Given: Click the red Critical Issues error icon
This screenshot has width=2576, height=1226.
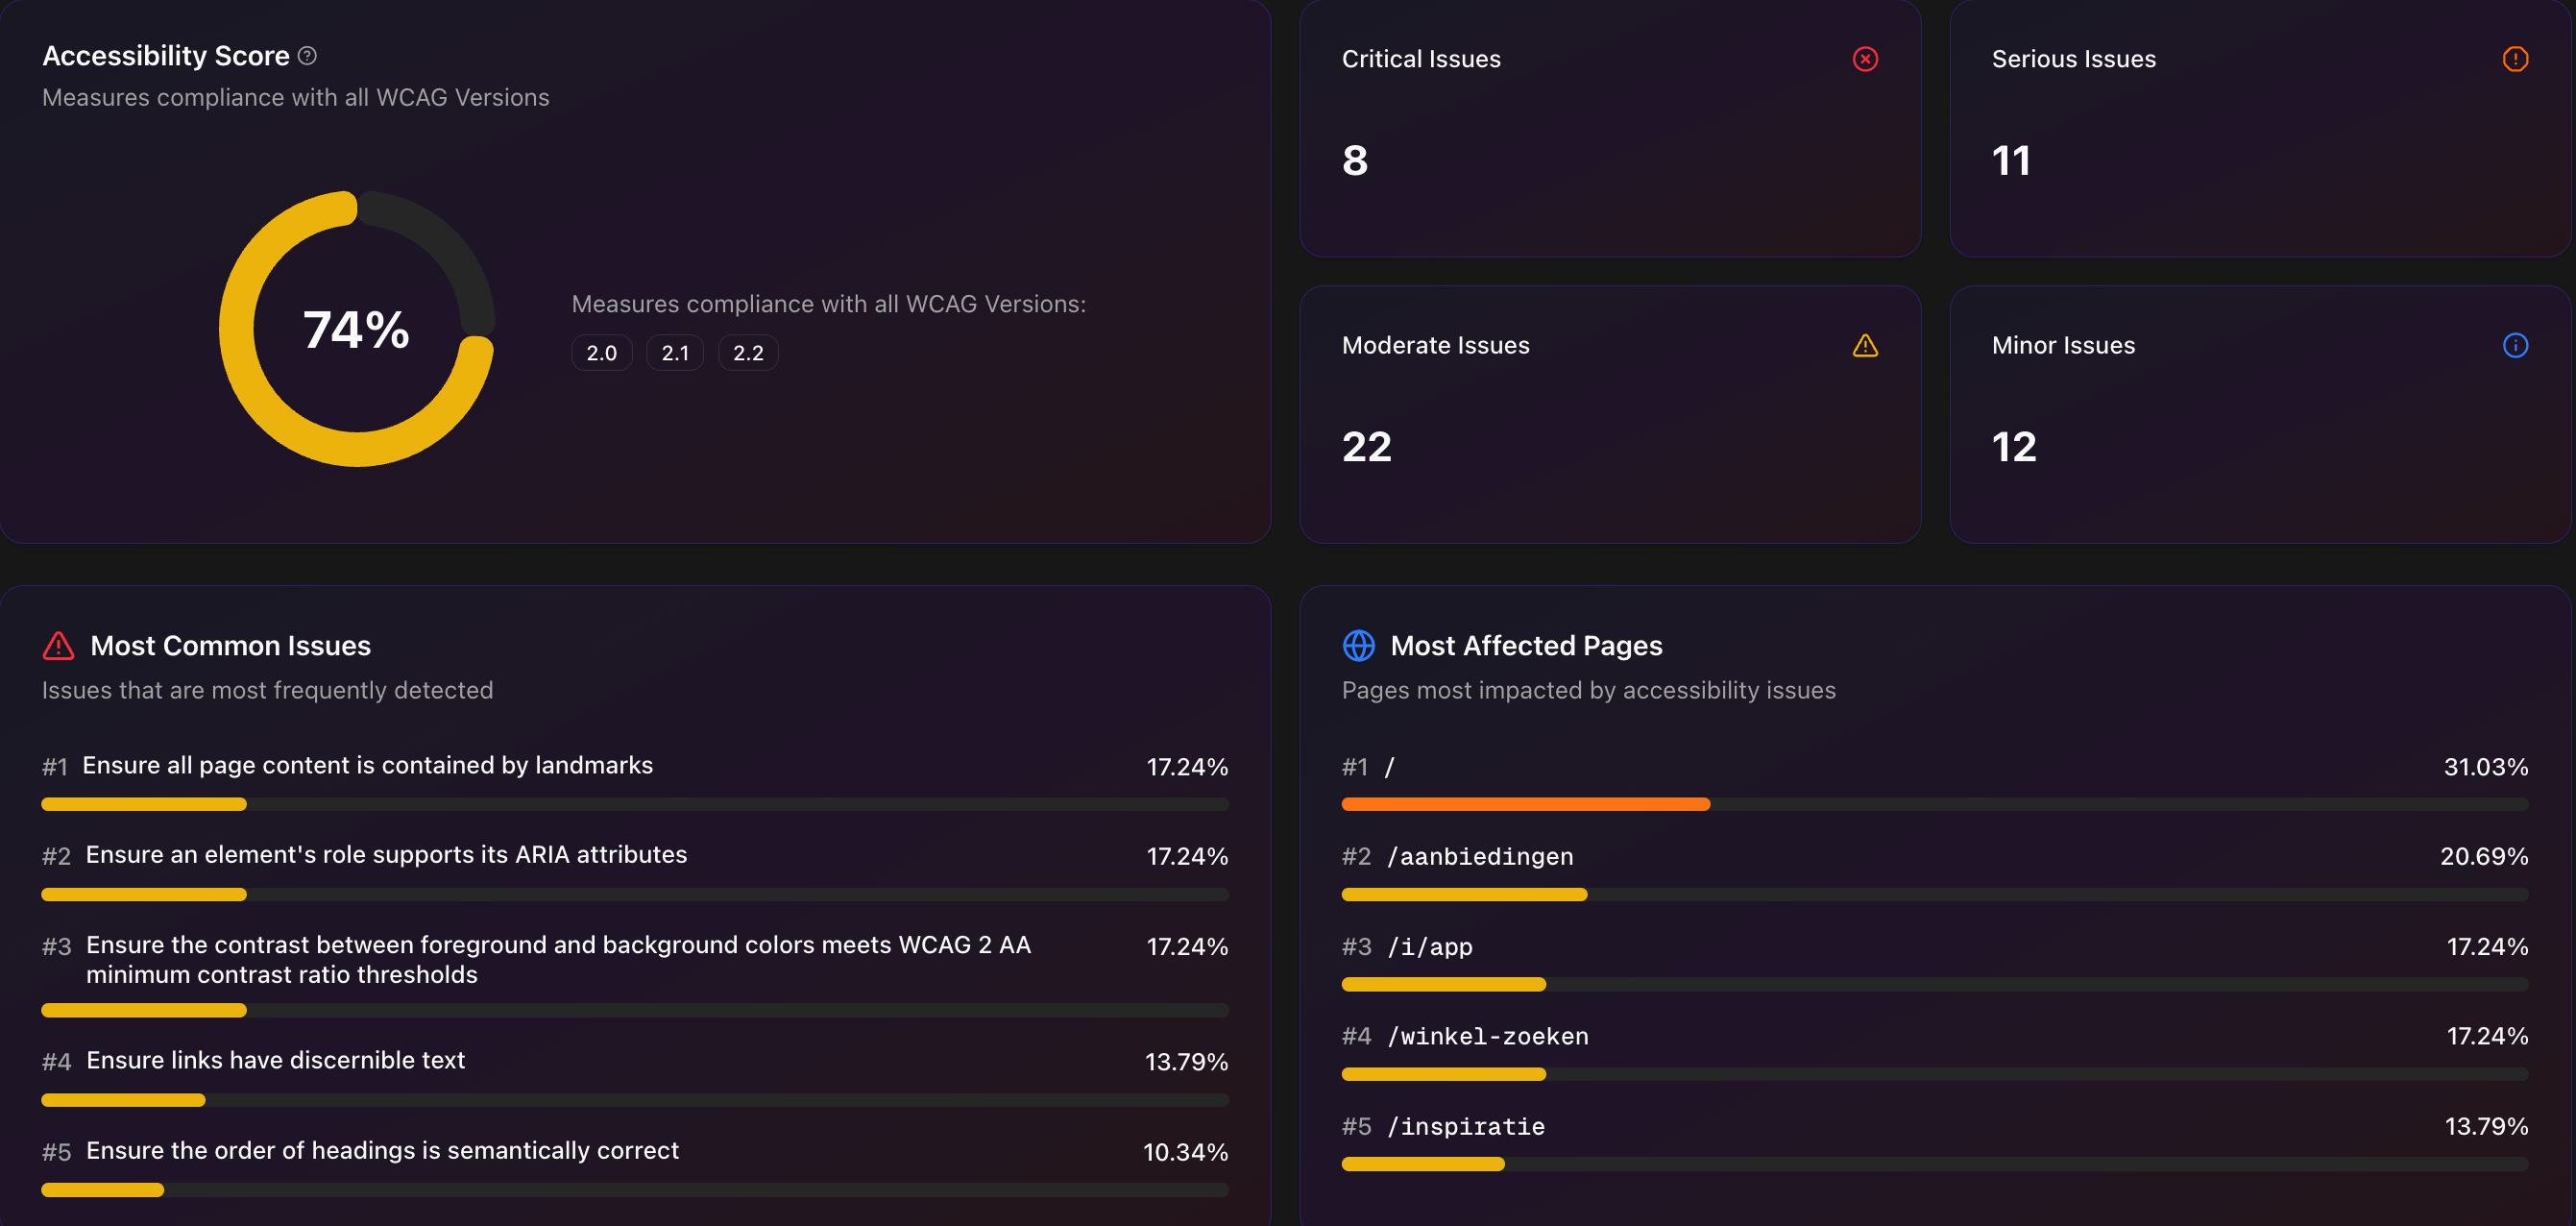Looking at the screenshot, I should 1864,59.
